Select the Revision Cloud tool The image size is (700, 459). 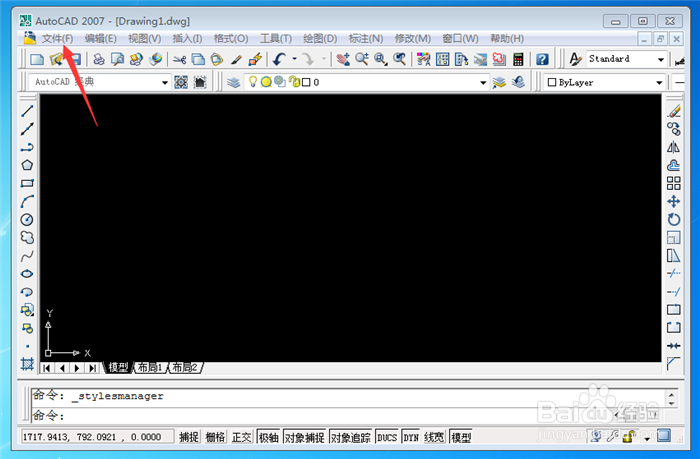coord(27,238)
